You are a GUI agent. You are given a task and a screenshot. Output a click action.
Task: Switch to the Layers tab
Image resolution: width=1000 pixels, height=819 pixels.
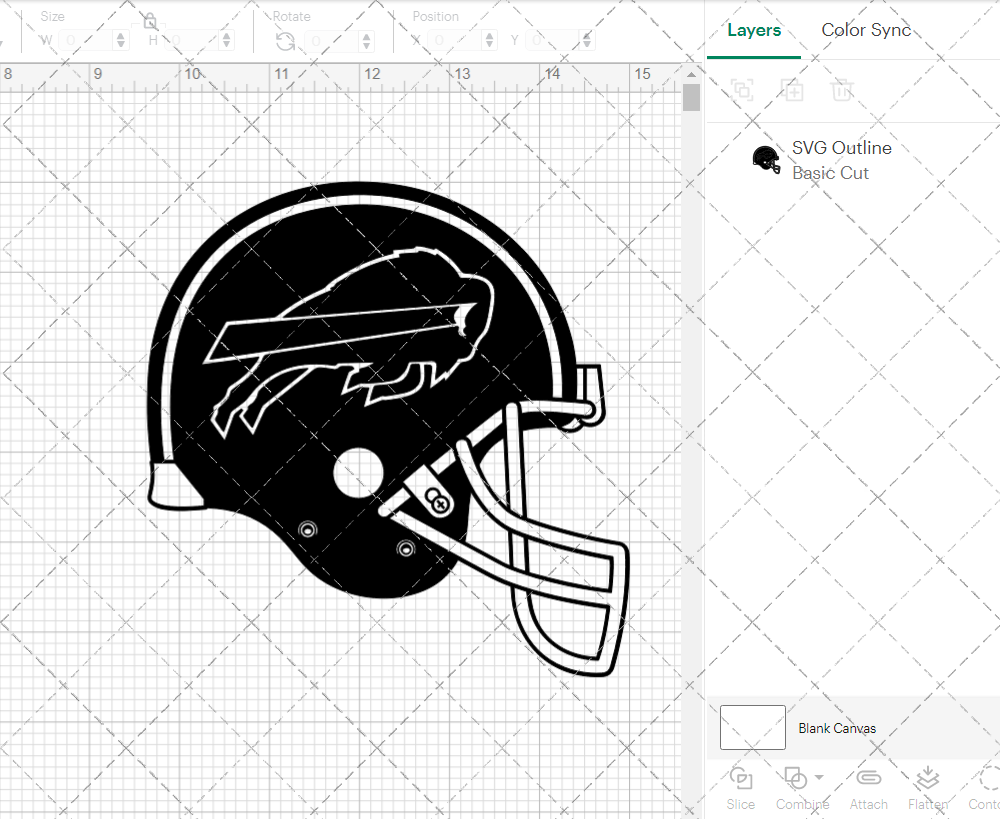pyautogui.click(x=754, y=30)
